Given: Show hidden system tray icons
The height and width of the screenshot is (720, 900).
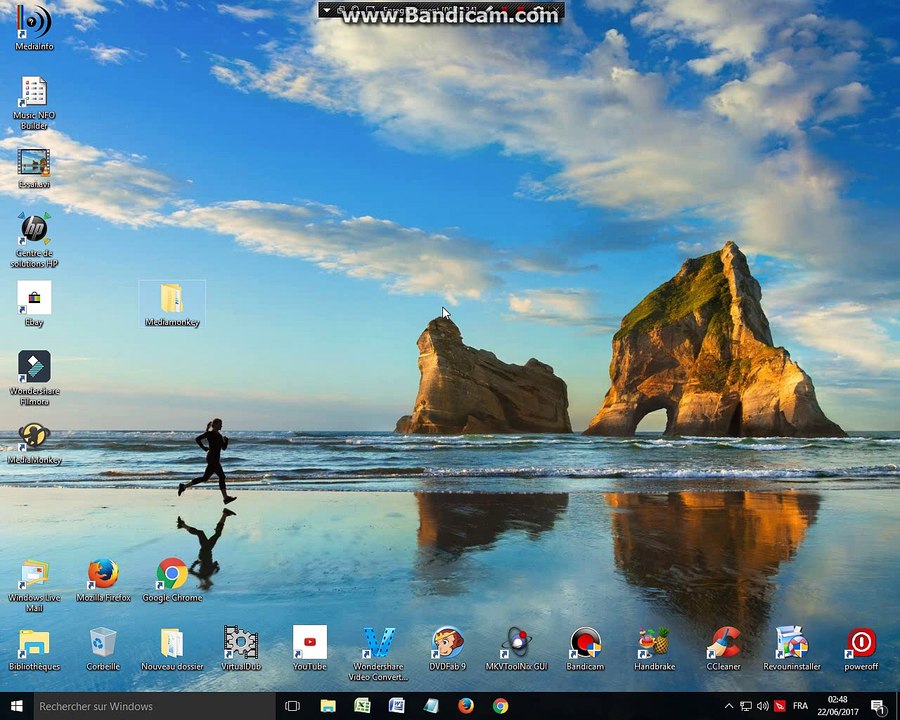Looking at the screenshot, I should tap(729, 706).
